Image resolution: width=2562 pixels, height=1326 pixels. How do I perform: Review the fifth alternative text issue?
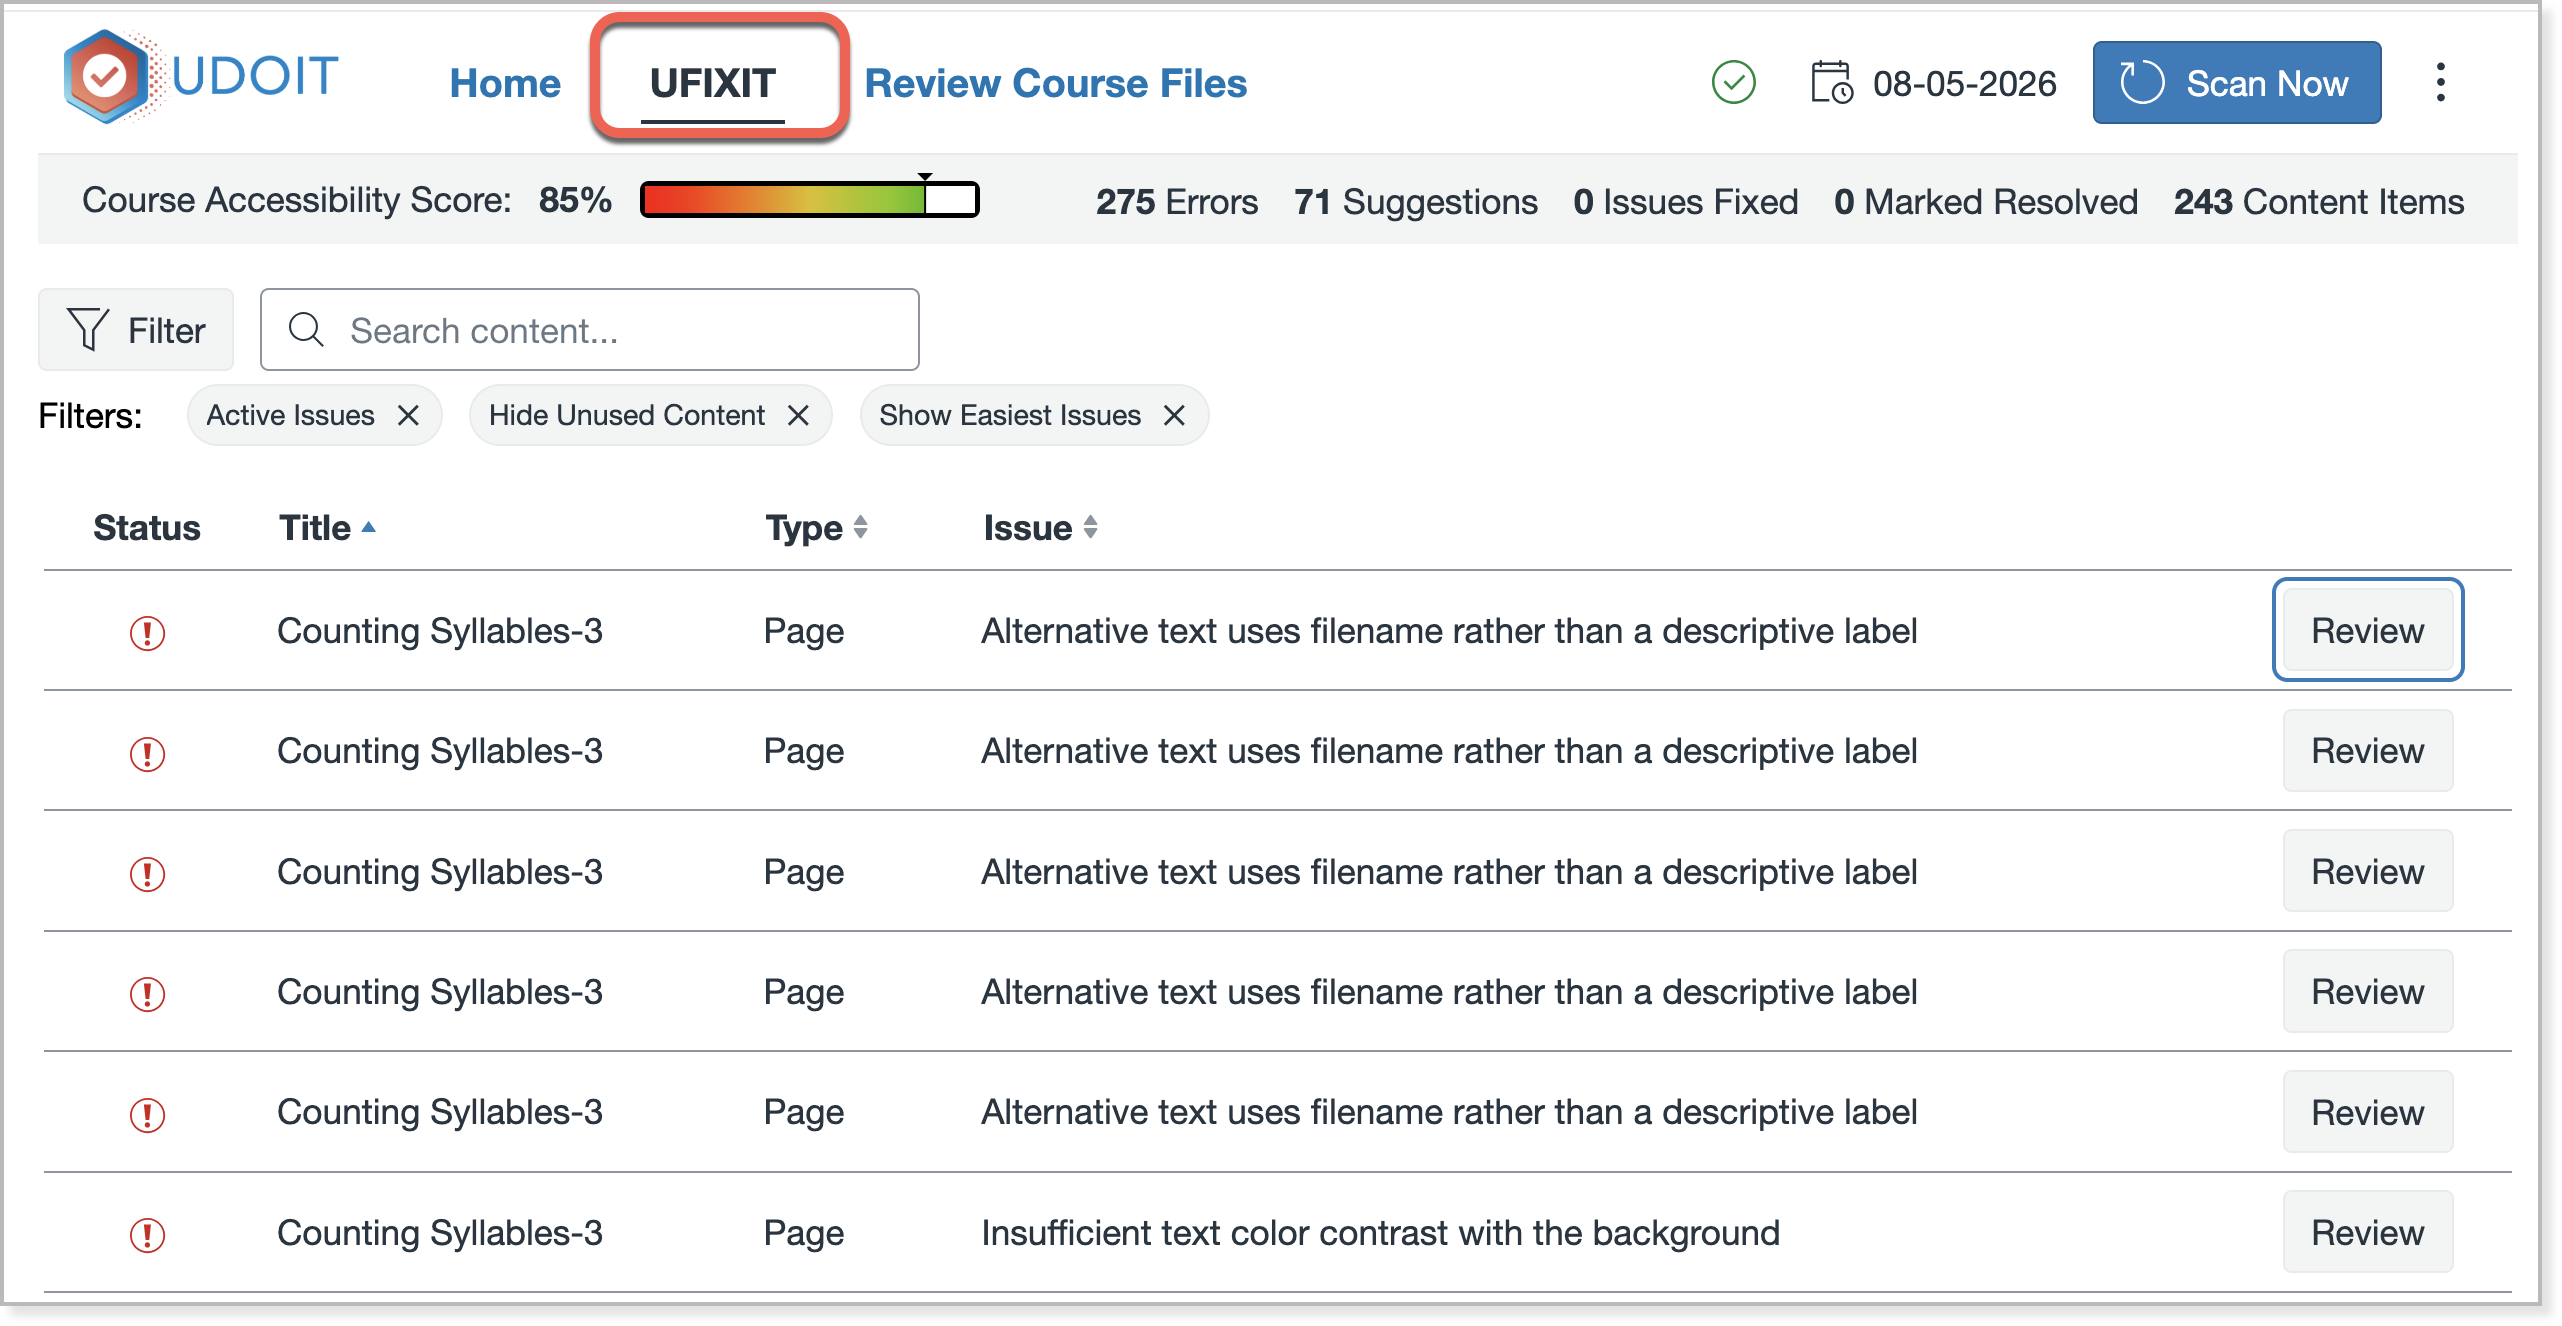pyautogui.click(x=2368, y=1112)
